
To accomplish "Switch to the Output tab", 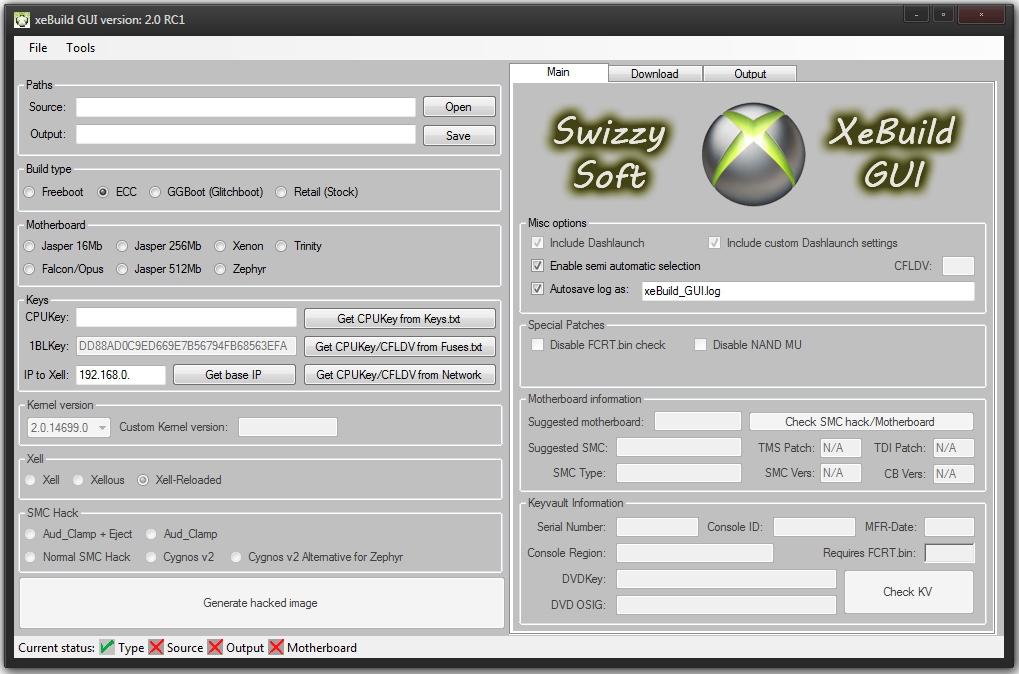I will [x=750, y=74].
